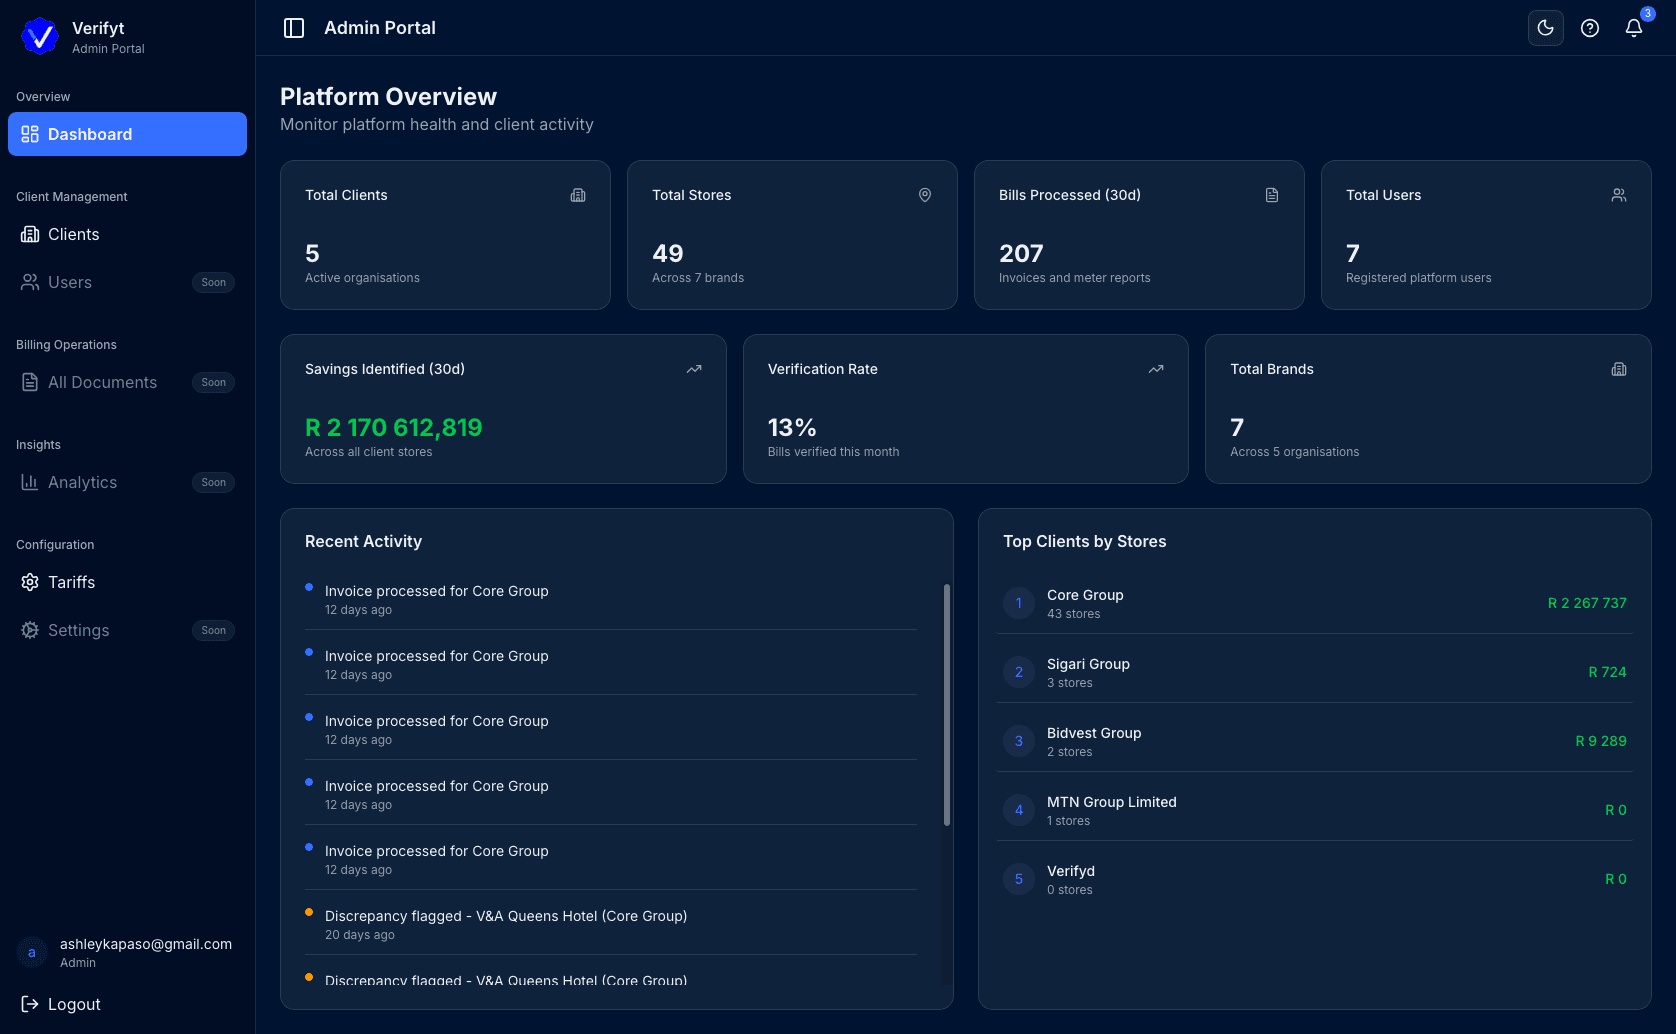The height and width of the screenshot is (1034, 1676).
Task: Click the Soon badge beside Users
Action: [x=213, y=282]
